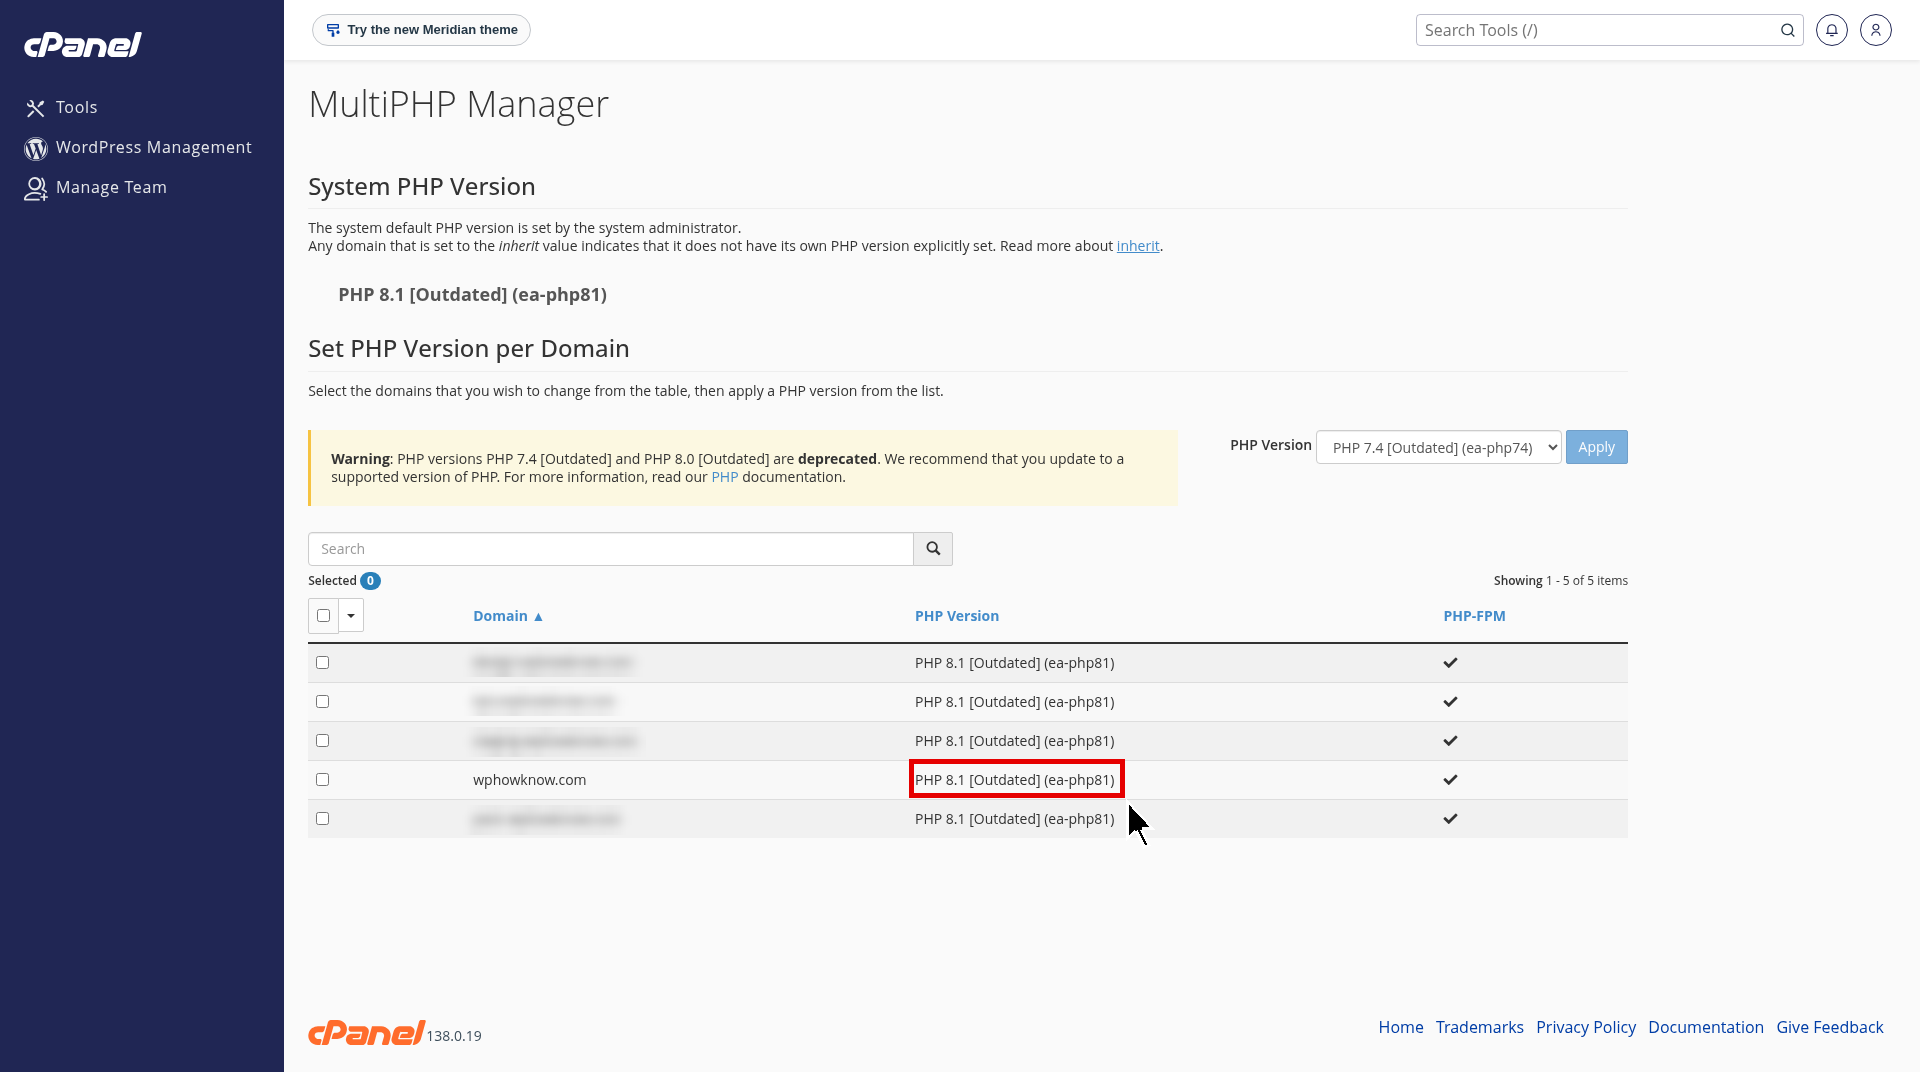Open the Privacy Policy footer link
Image resolution: width=1920 pixels, height=1072 pixels.
(1585, 1027)
